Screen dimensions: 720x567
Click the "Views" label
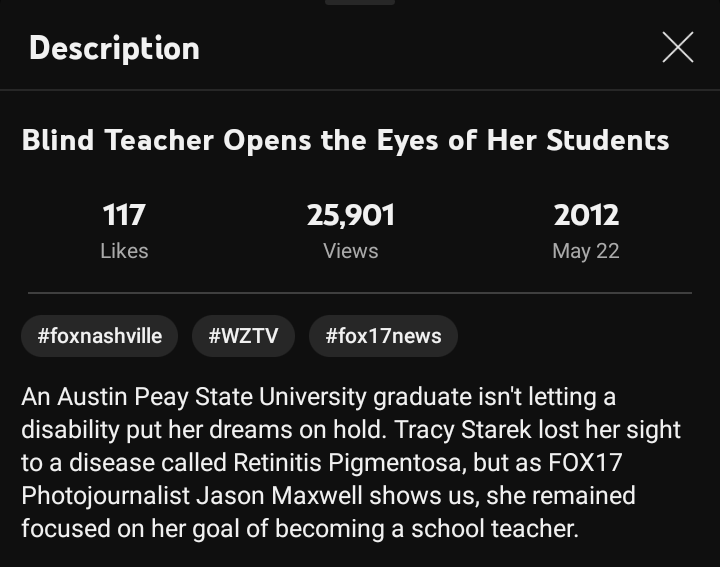tap(350, 250)
